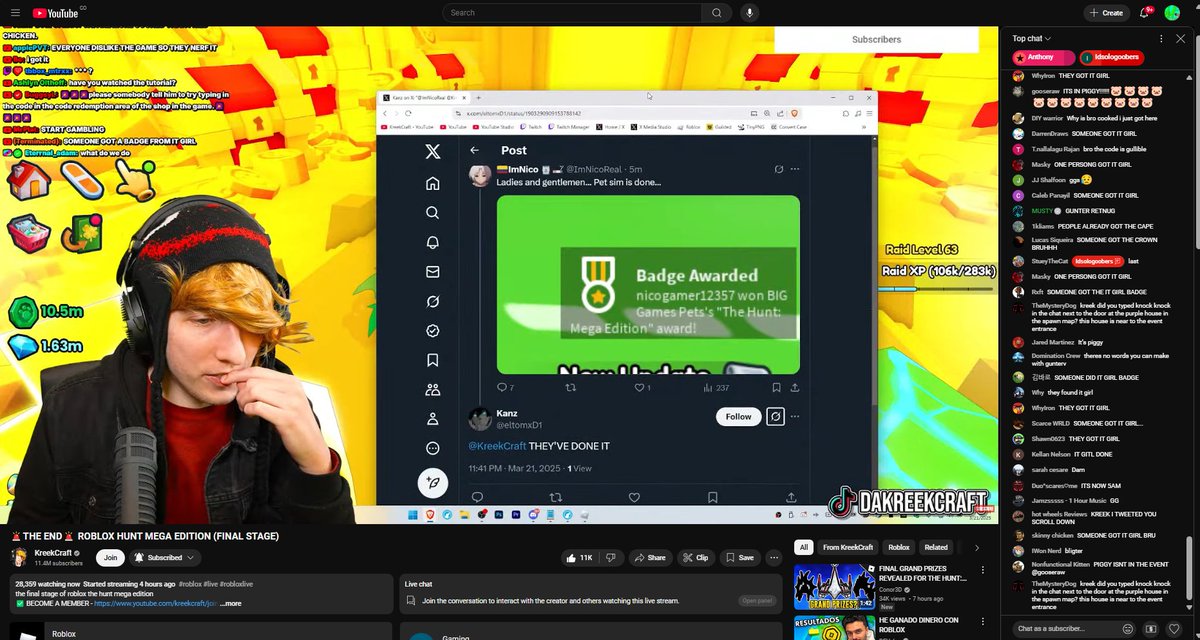
Task: Open live chat options three-dot menu
Action: [x=1161, y=39]
